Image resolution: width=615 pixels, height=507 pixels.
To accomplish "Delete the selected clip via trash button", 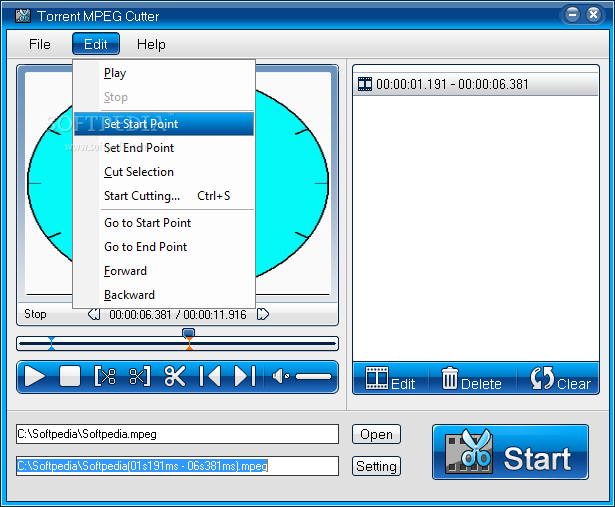I will (x=472, y=378).
